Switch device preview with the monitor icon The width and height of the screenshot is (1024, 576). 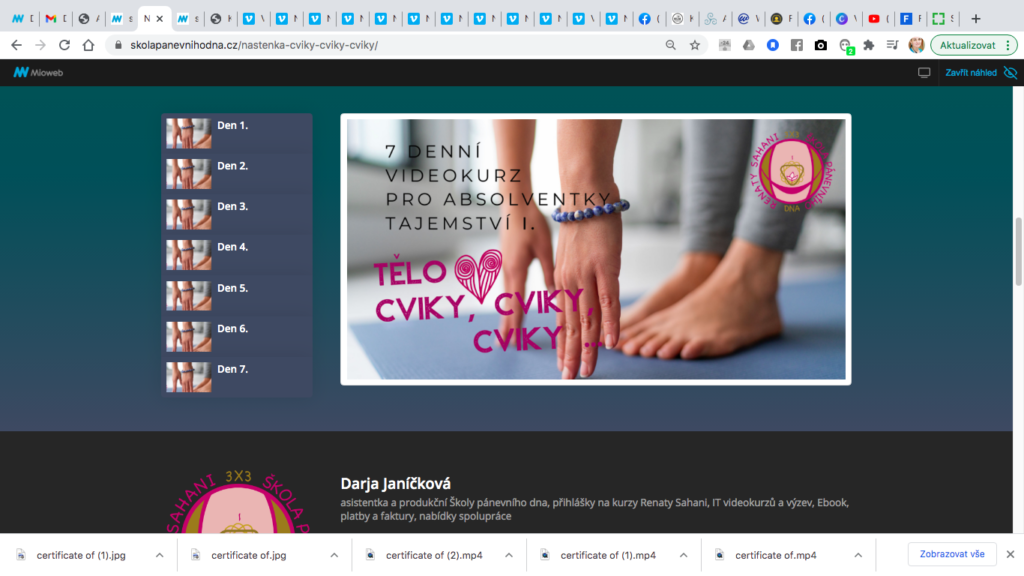[x=924, y=72]
